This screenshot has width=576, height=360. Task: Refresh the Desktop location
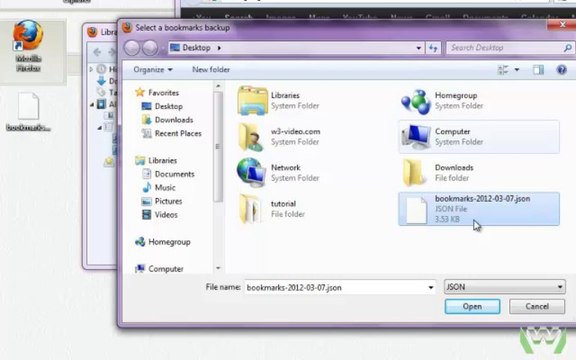(x=433, y=48)
